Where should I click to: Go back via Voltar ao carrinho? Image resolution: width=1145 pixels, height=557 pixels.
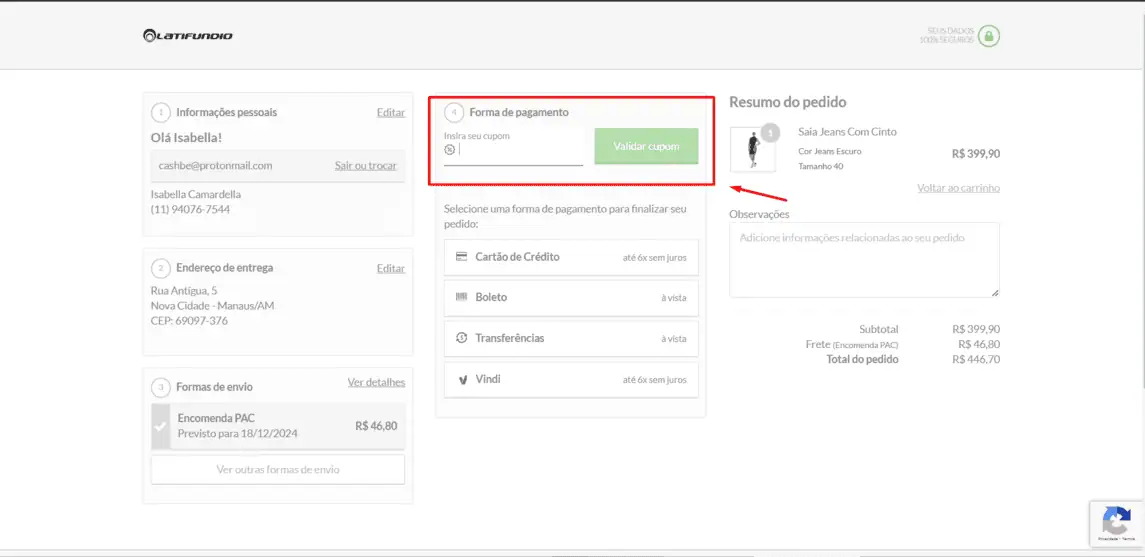coord(958,188)
